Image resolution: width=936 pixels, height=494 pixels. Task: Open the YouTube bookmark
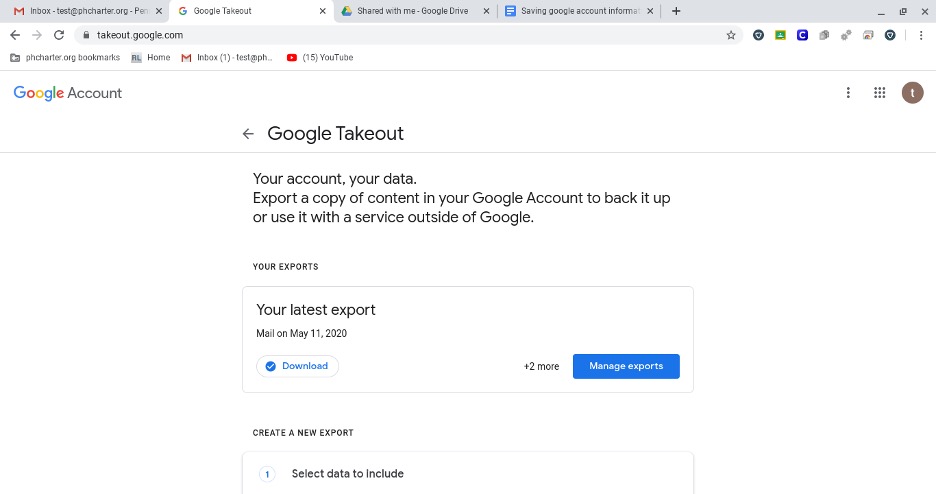320,57
